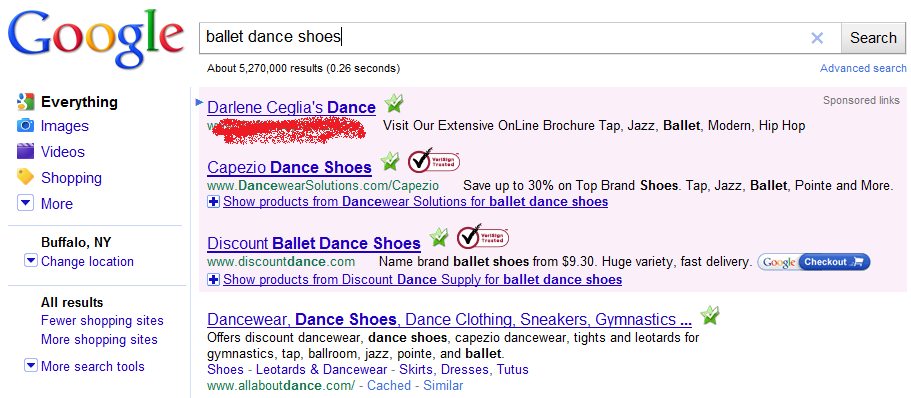Screen dimensions: 911x398
Task: Open Leotards & Dancewear sitelink
Action: [321, 370]
